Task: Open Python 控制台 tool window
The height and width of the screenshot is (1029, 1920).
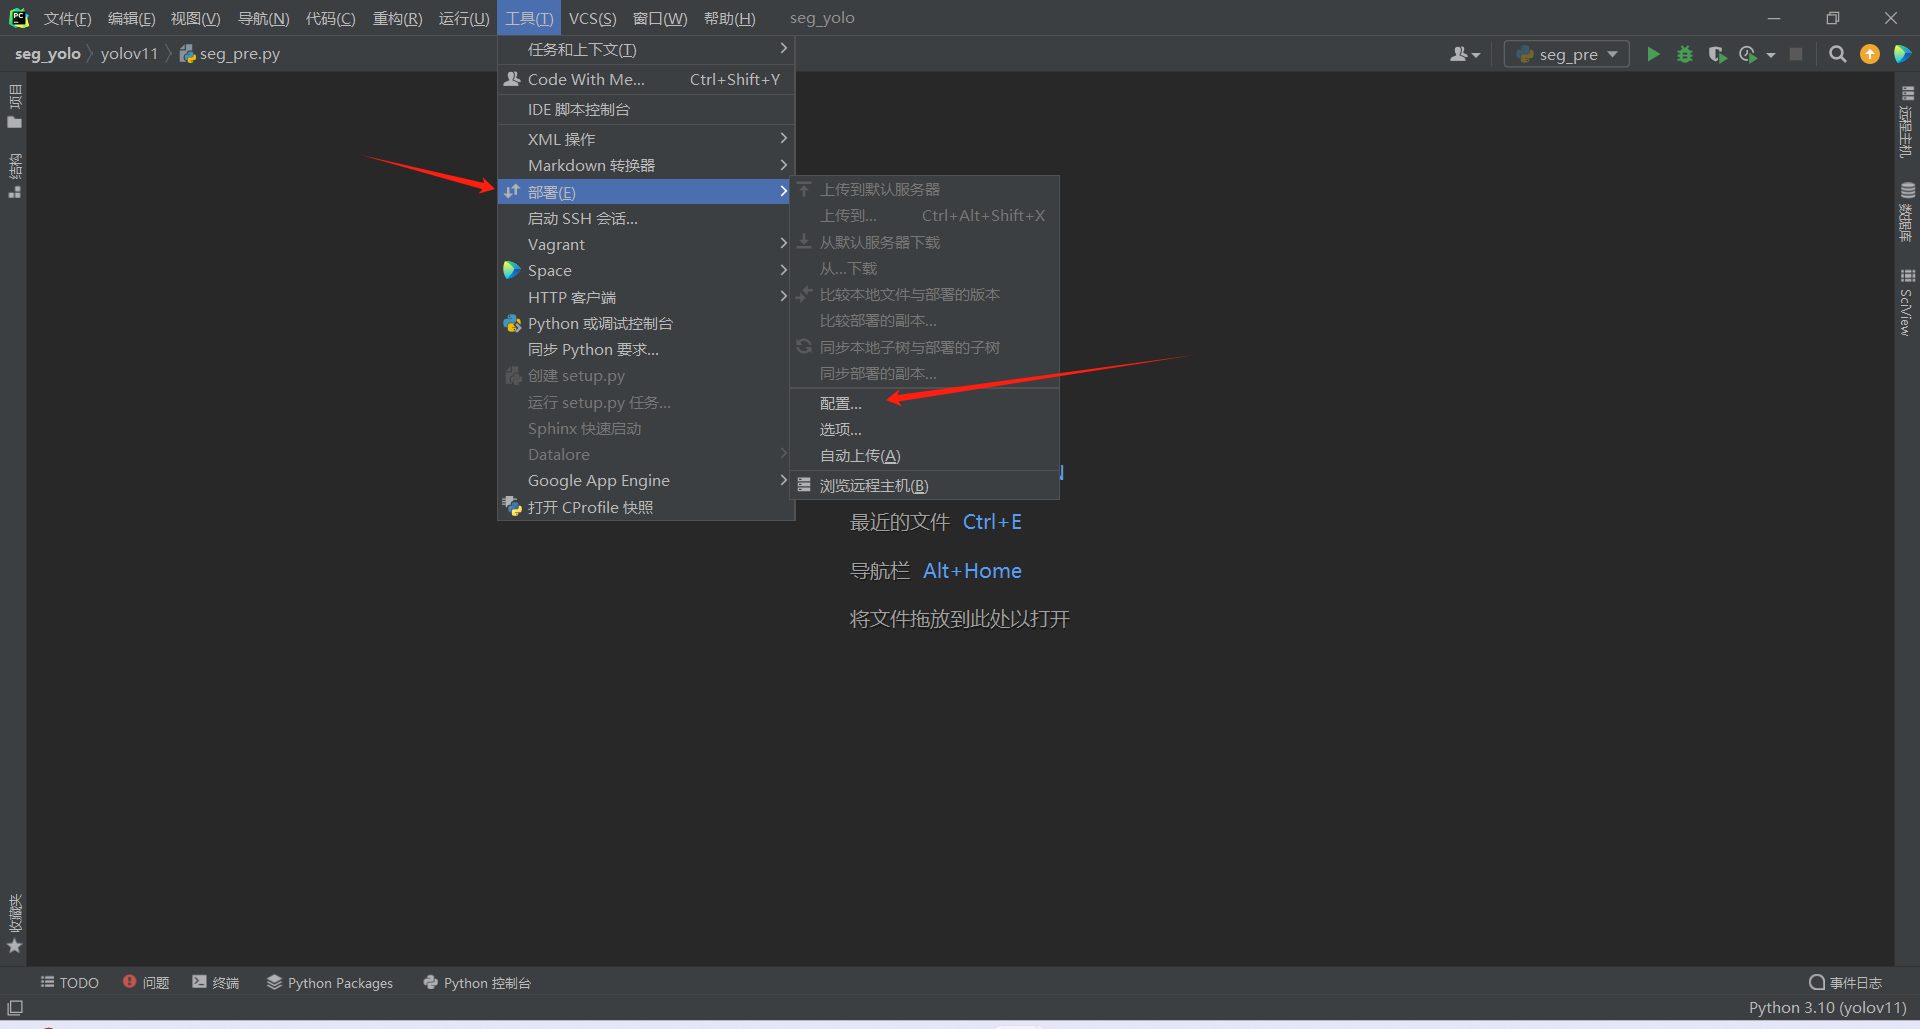Action: [477, 983]
